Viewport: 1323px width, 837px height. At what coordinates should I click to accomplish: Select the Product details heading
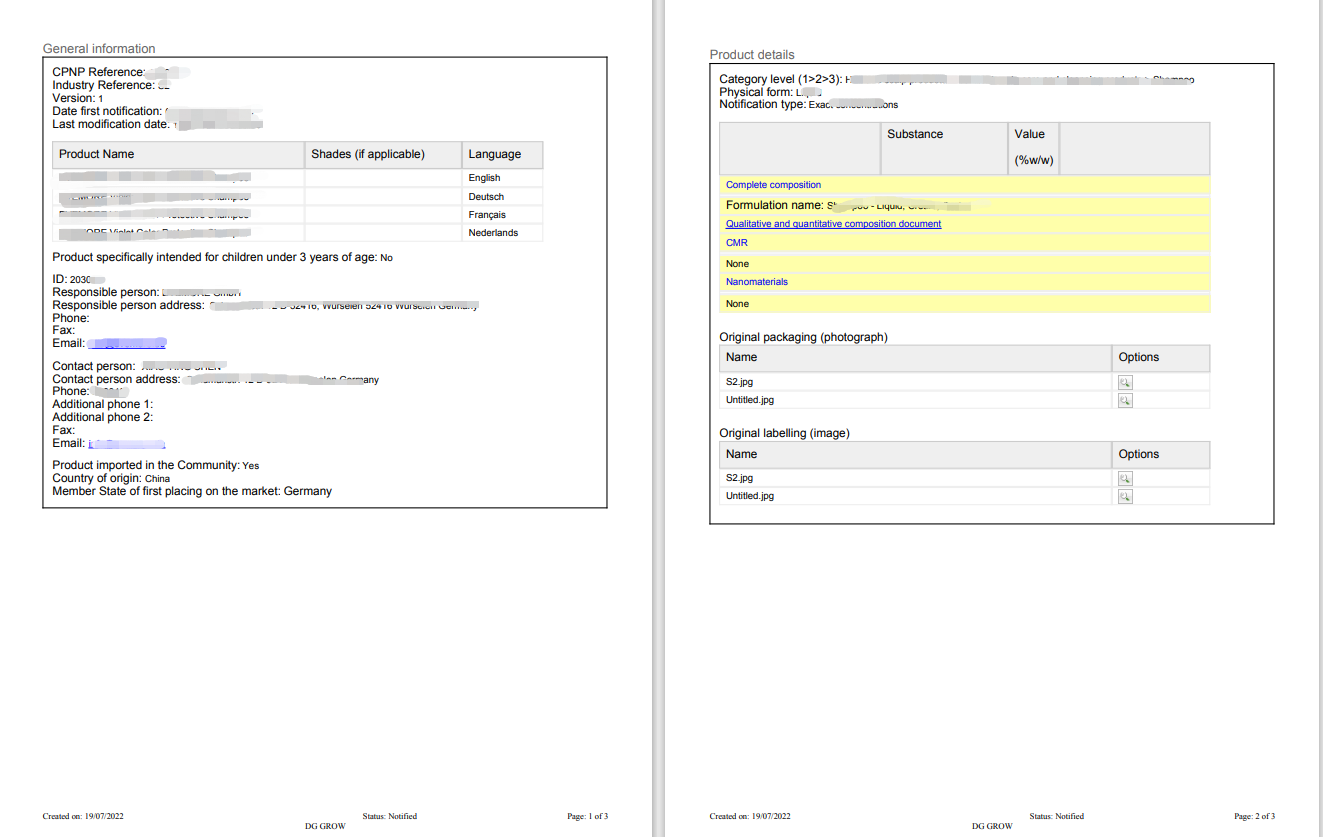[752, 54]
